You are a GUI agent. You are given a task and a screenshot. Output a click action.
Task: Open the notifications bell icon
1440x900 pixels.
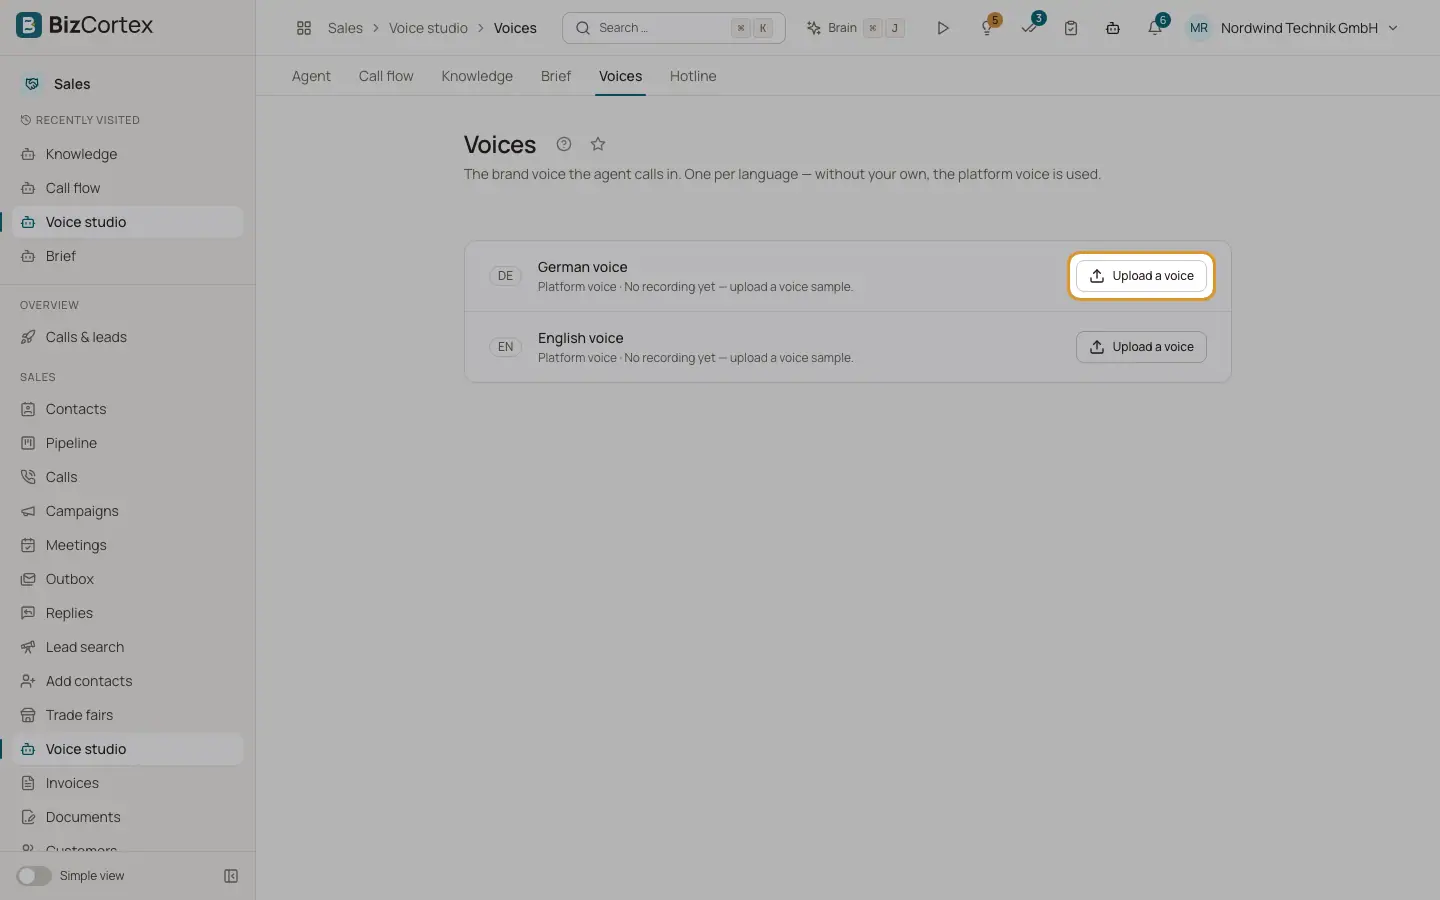coord(1155,28)
